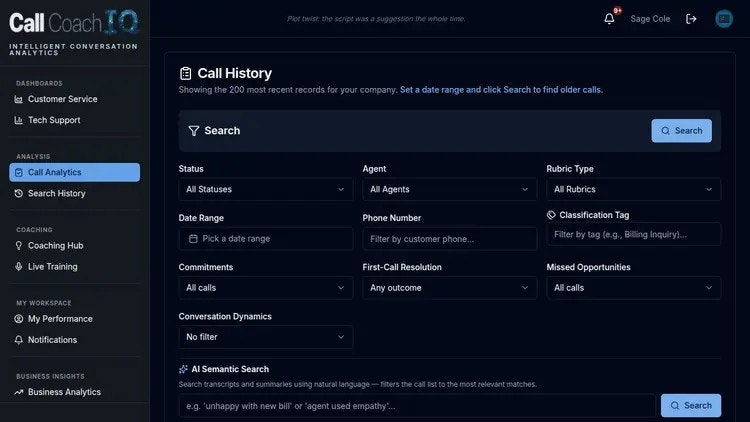The width and height of the screenshot is (750, 422).
Task: Focus the Phone Number filter field
Action: (x=449, y=238)
